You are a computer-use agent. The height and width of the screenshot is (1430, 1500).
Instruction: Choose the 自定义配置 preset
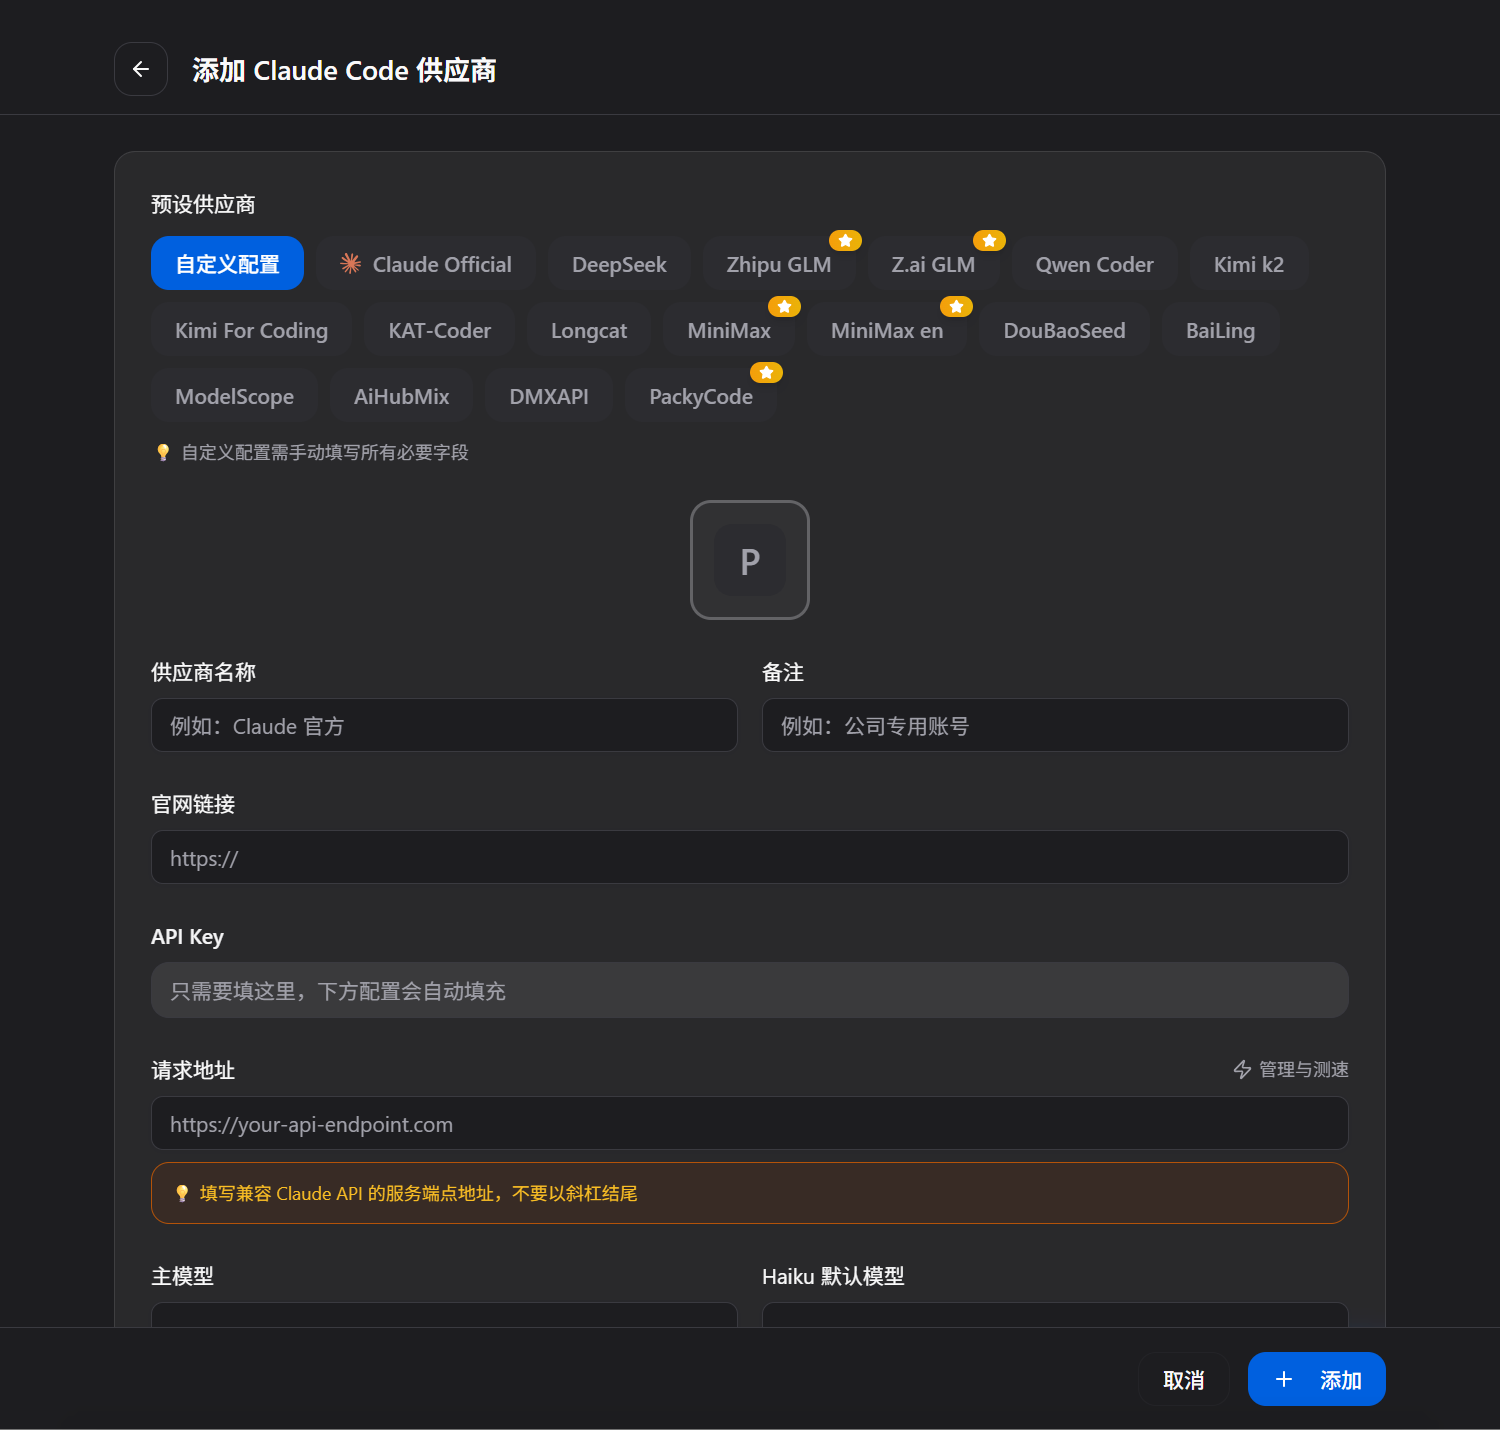point(227,264)
